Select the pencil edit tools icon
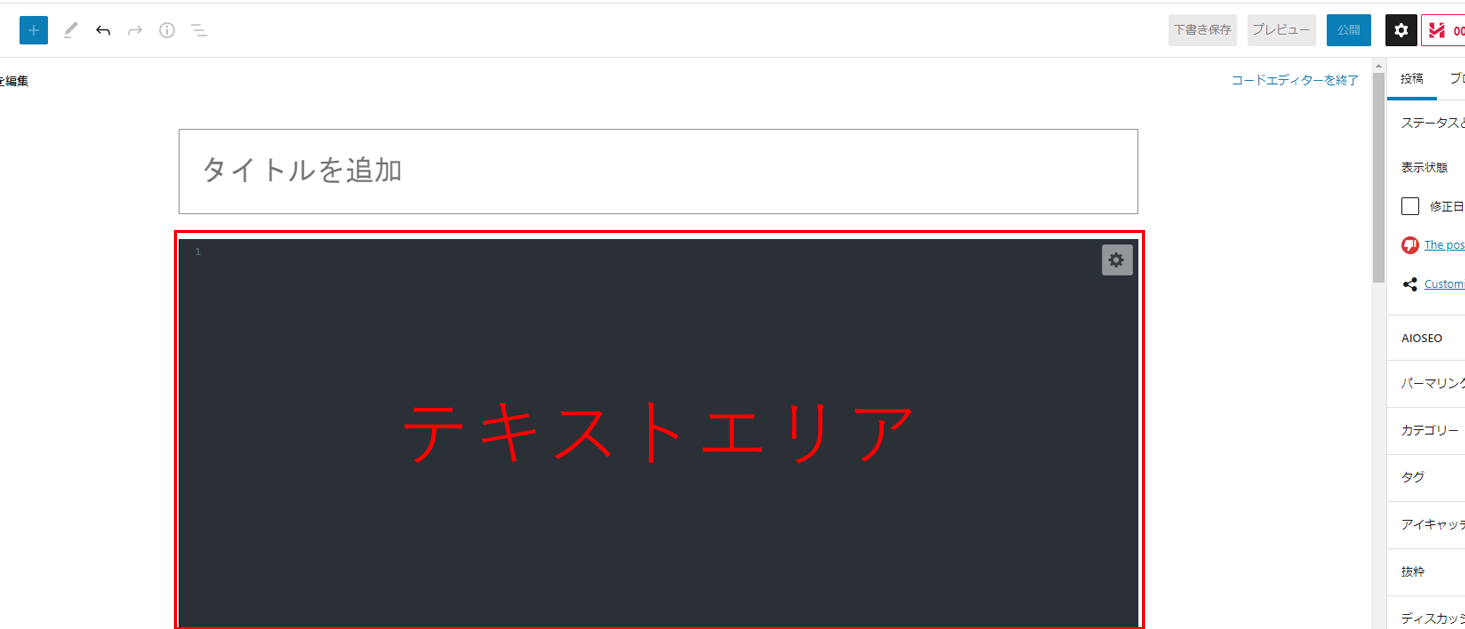 [70, 30]
